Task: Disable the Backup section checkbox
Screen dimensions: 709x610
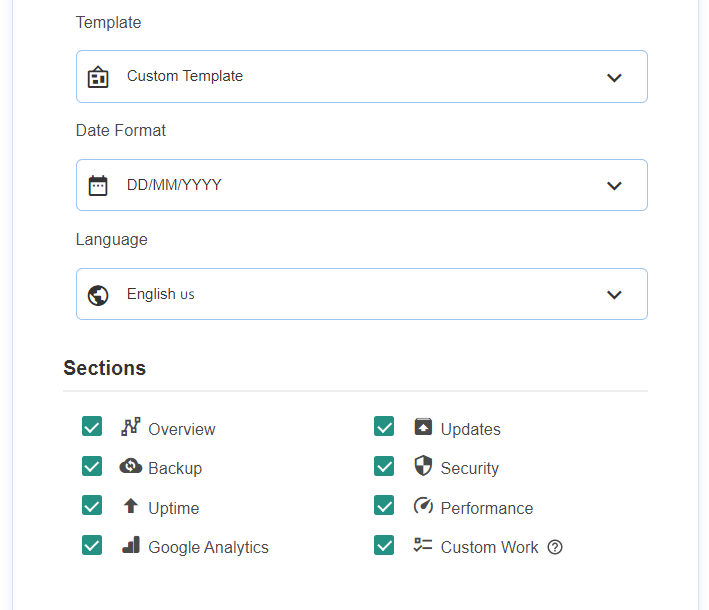Action: (x=92, y=467)
